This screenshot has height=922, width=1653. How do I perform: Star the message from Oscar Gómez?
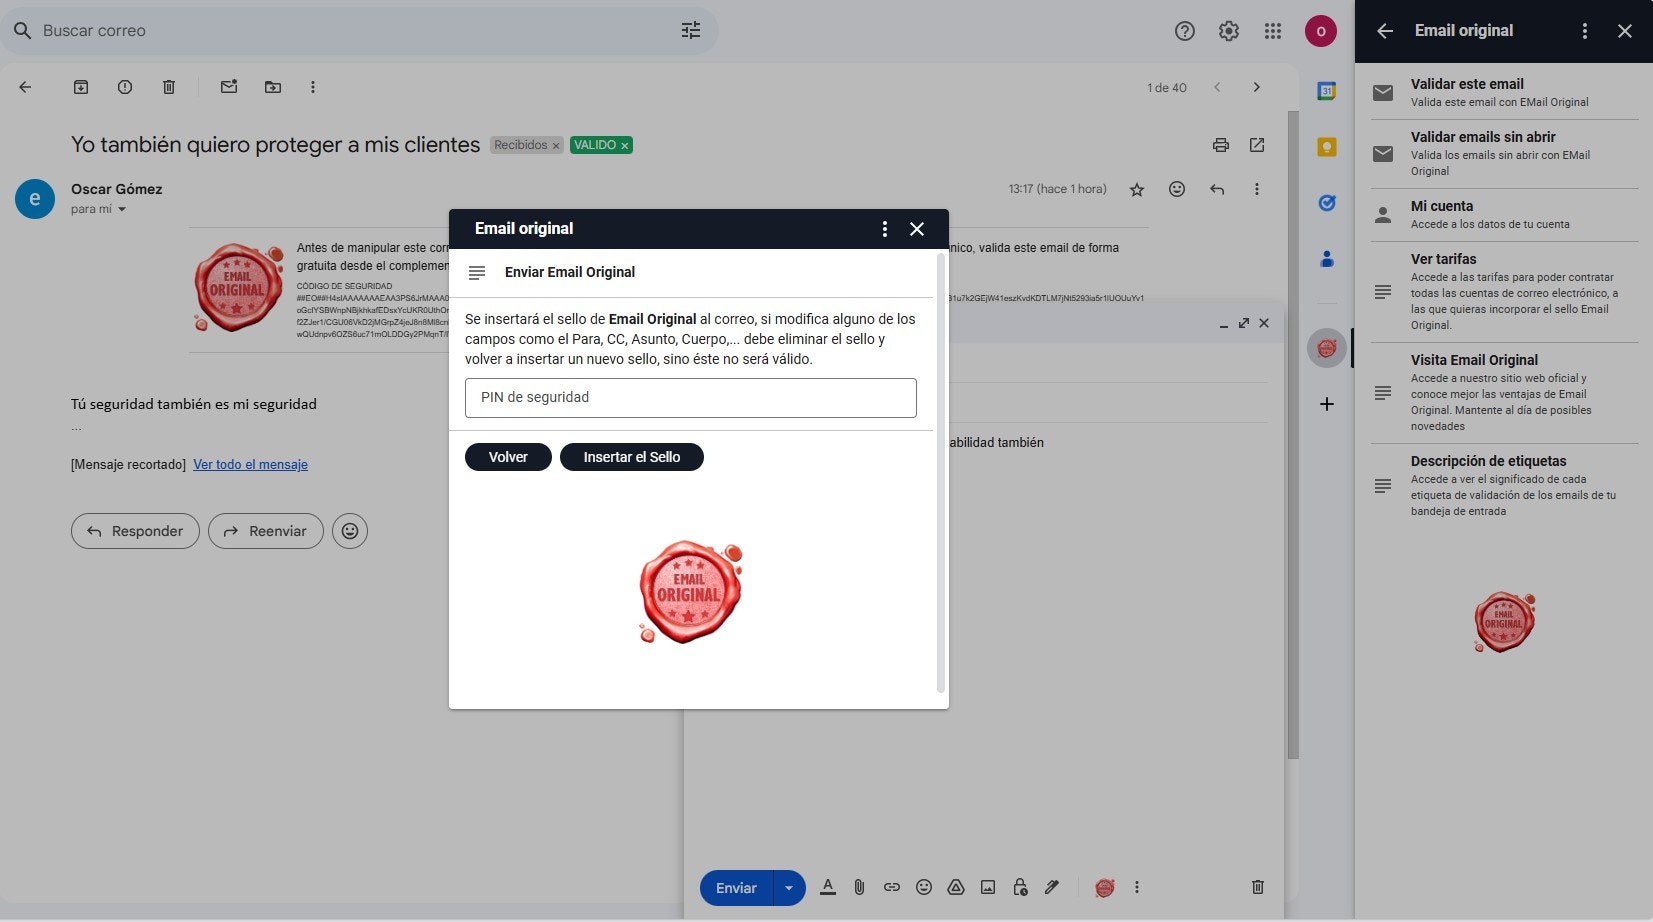click(1137, 189)
